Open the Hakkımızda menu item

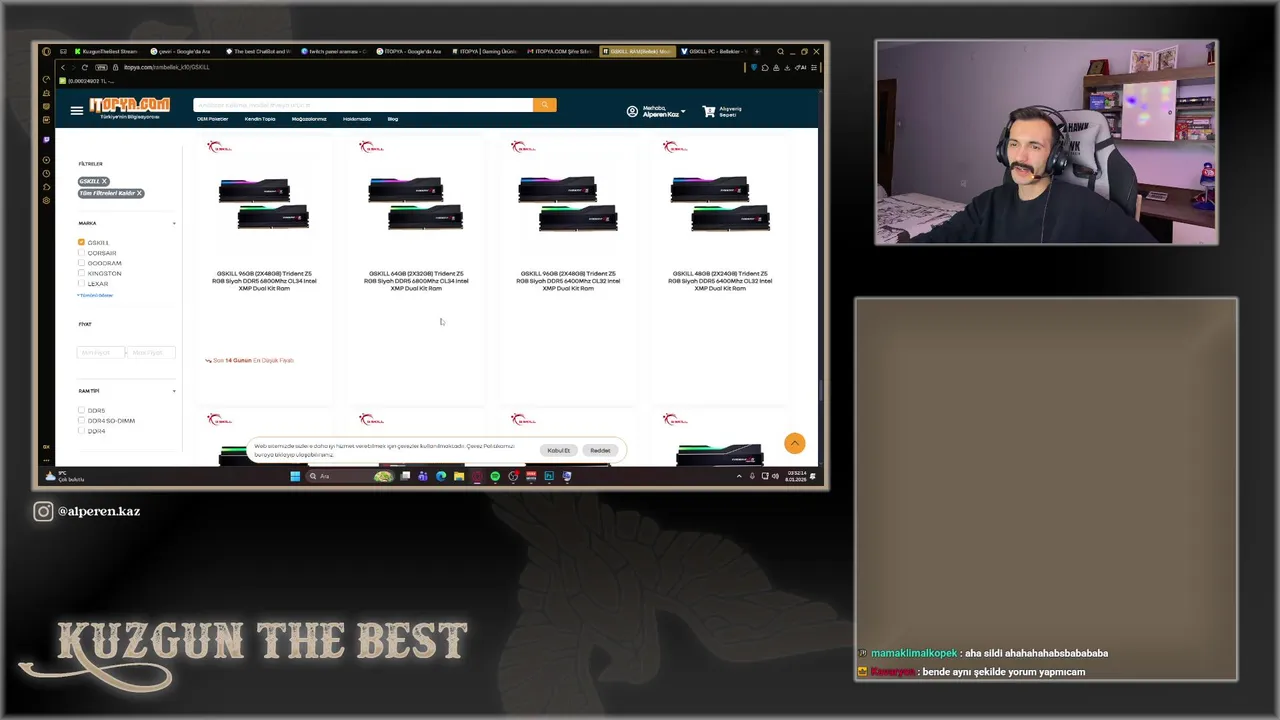click(x=357, y=119)
